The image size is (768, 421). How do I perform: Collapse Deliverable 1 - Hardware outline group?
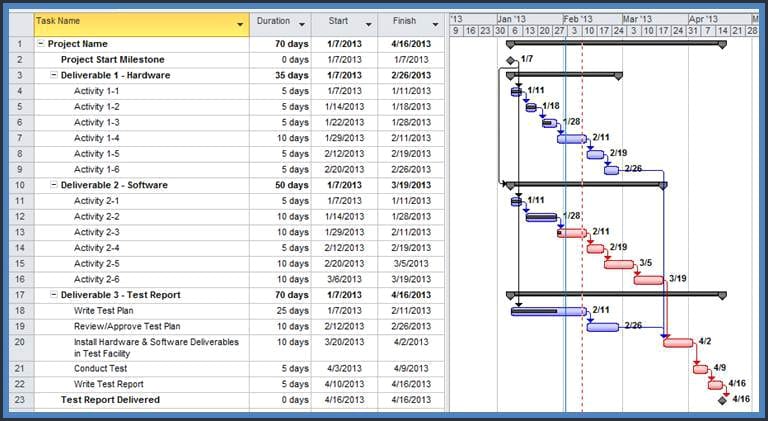tap(54, 75)
